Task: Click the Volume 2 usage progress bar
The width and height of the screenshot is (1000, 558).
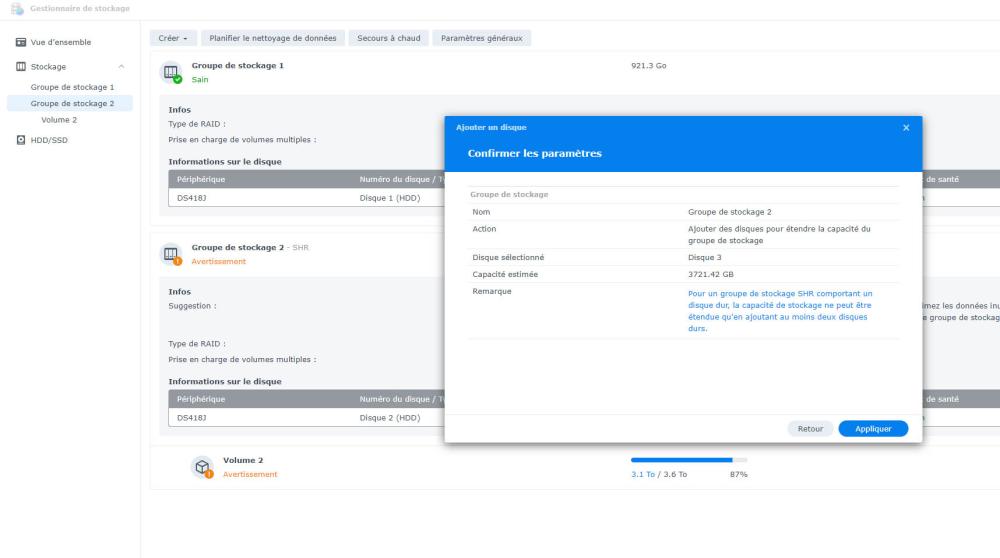Action: [689, 460]
